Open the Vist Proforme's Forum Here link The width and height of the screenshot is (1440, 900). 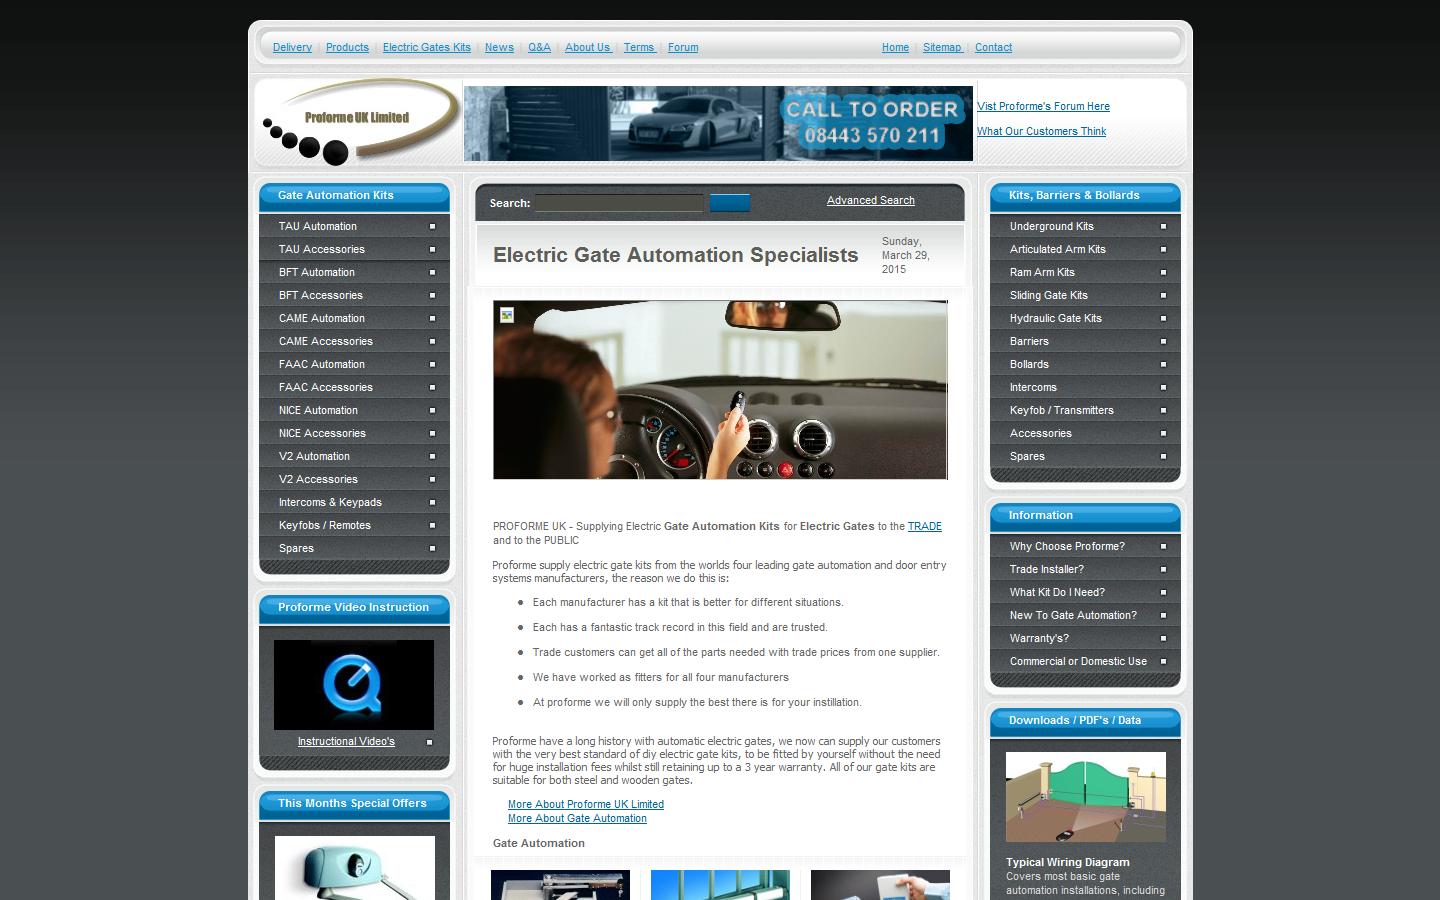pos(1043,106)
